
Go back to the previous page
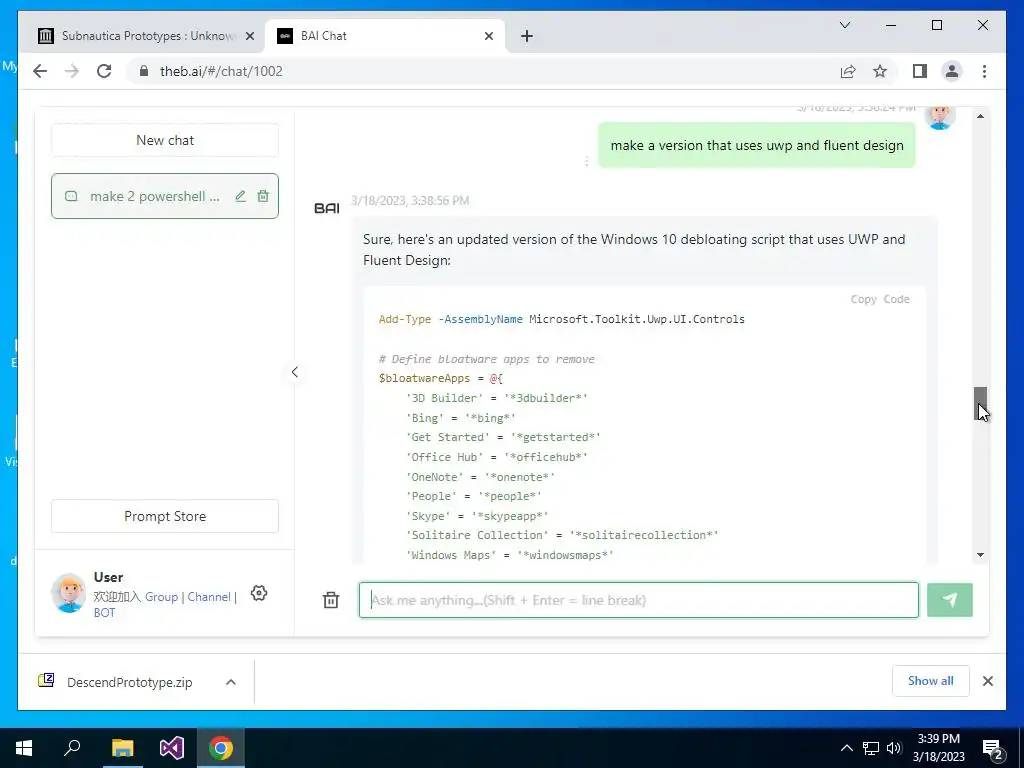tap(40, 71)
